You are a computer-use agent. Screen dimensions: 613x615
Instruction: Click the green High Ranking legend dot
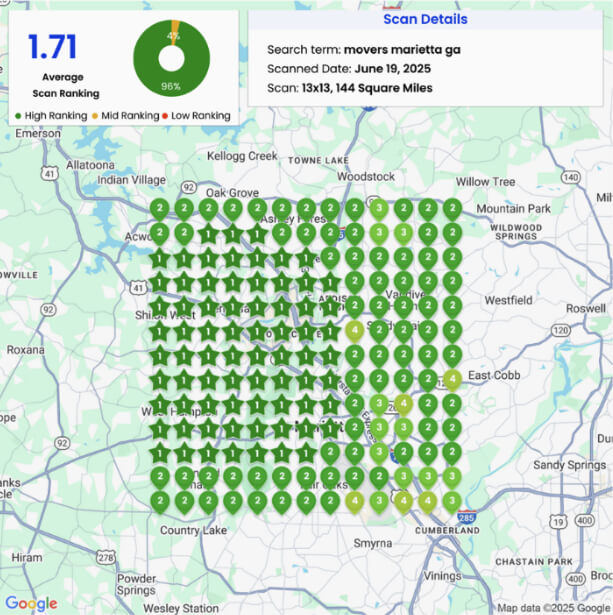[18, 116]
